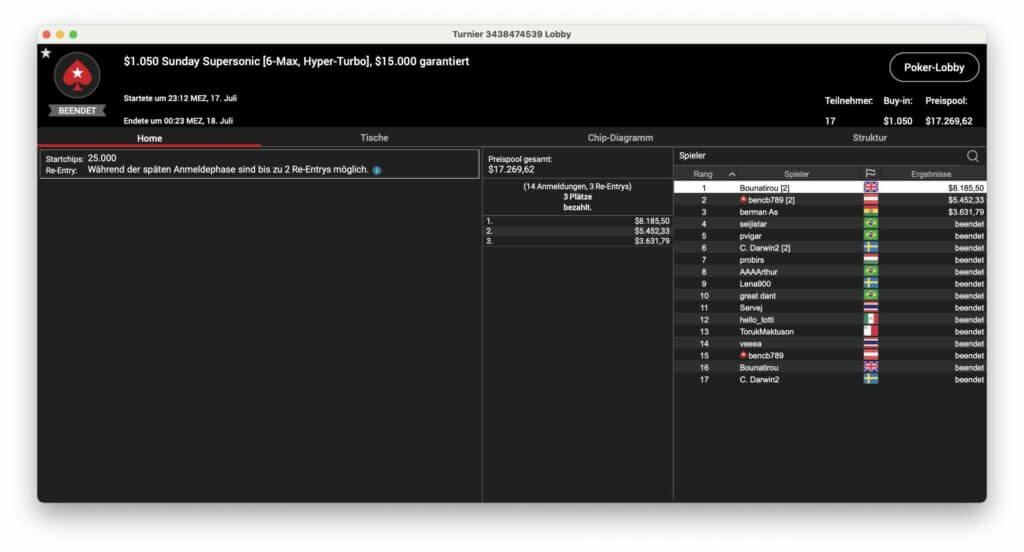Click the flag beside seijistar
The height and width of the screenshot is (552, 1024).
coord(871,223)
